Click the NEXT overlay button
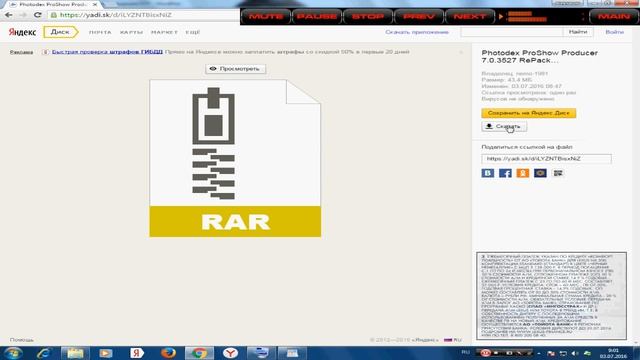640x360 pixels. pyautogui.click(x=469, y=17)
